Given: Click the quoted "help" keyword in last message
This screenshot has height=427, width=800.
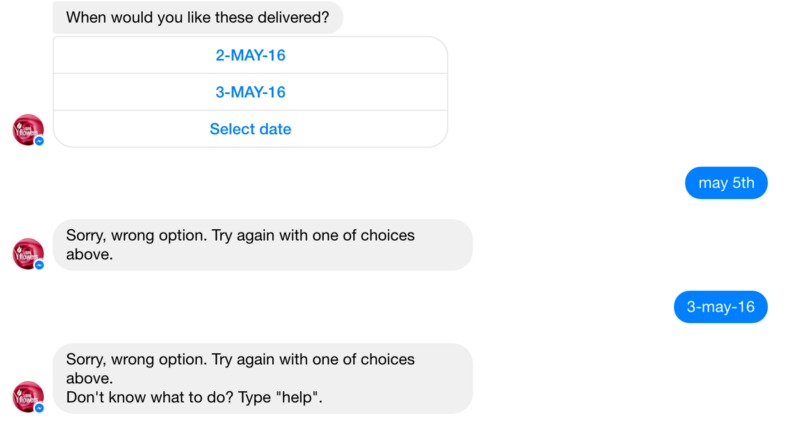Looking at the screenshot, I should coord(302,397).
